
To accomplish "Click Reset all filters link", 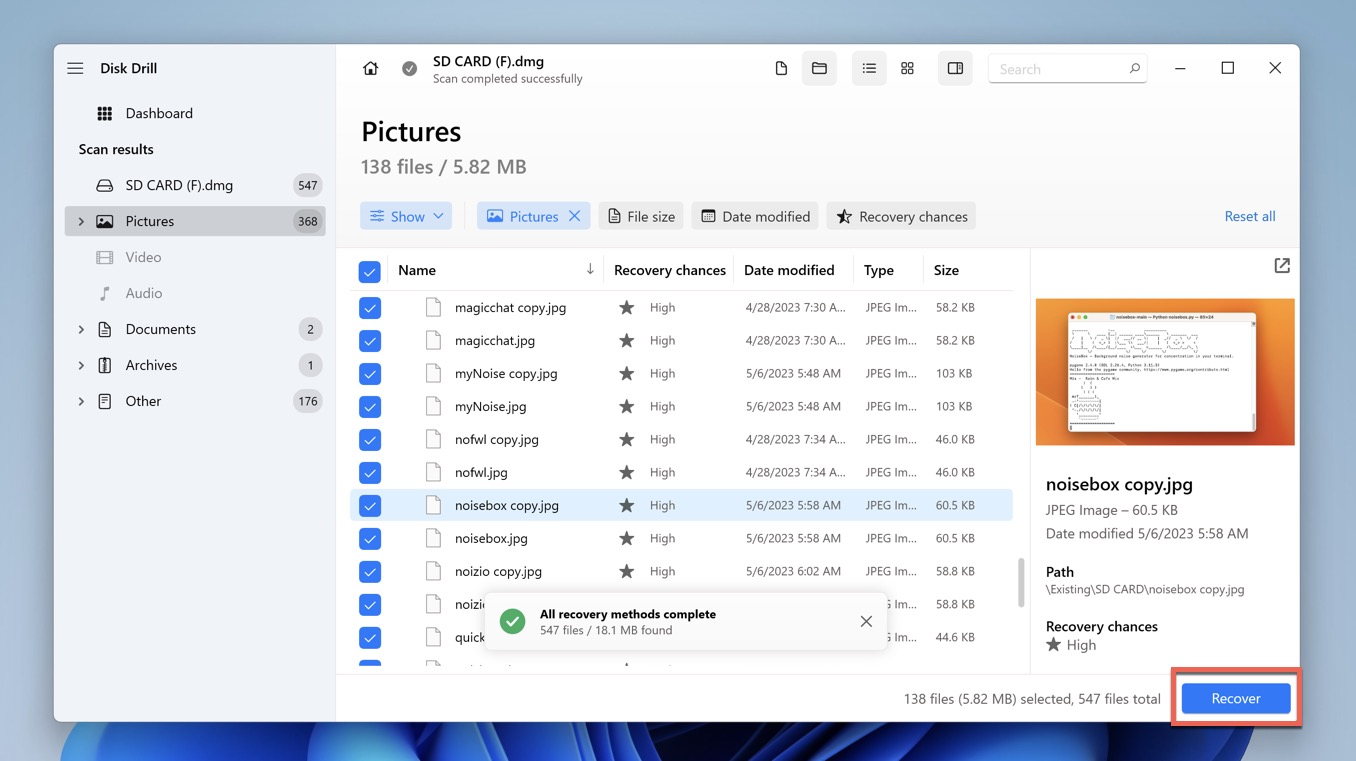I will coord(1250,216).
